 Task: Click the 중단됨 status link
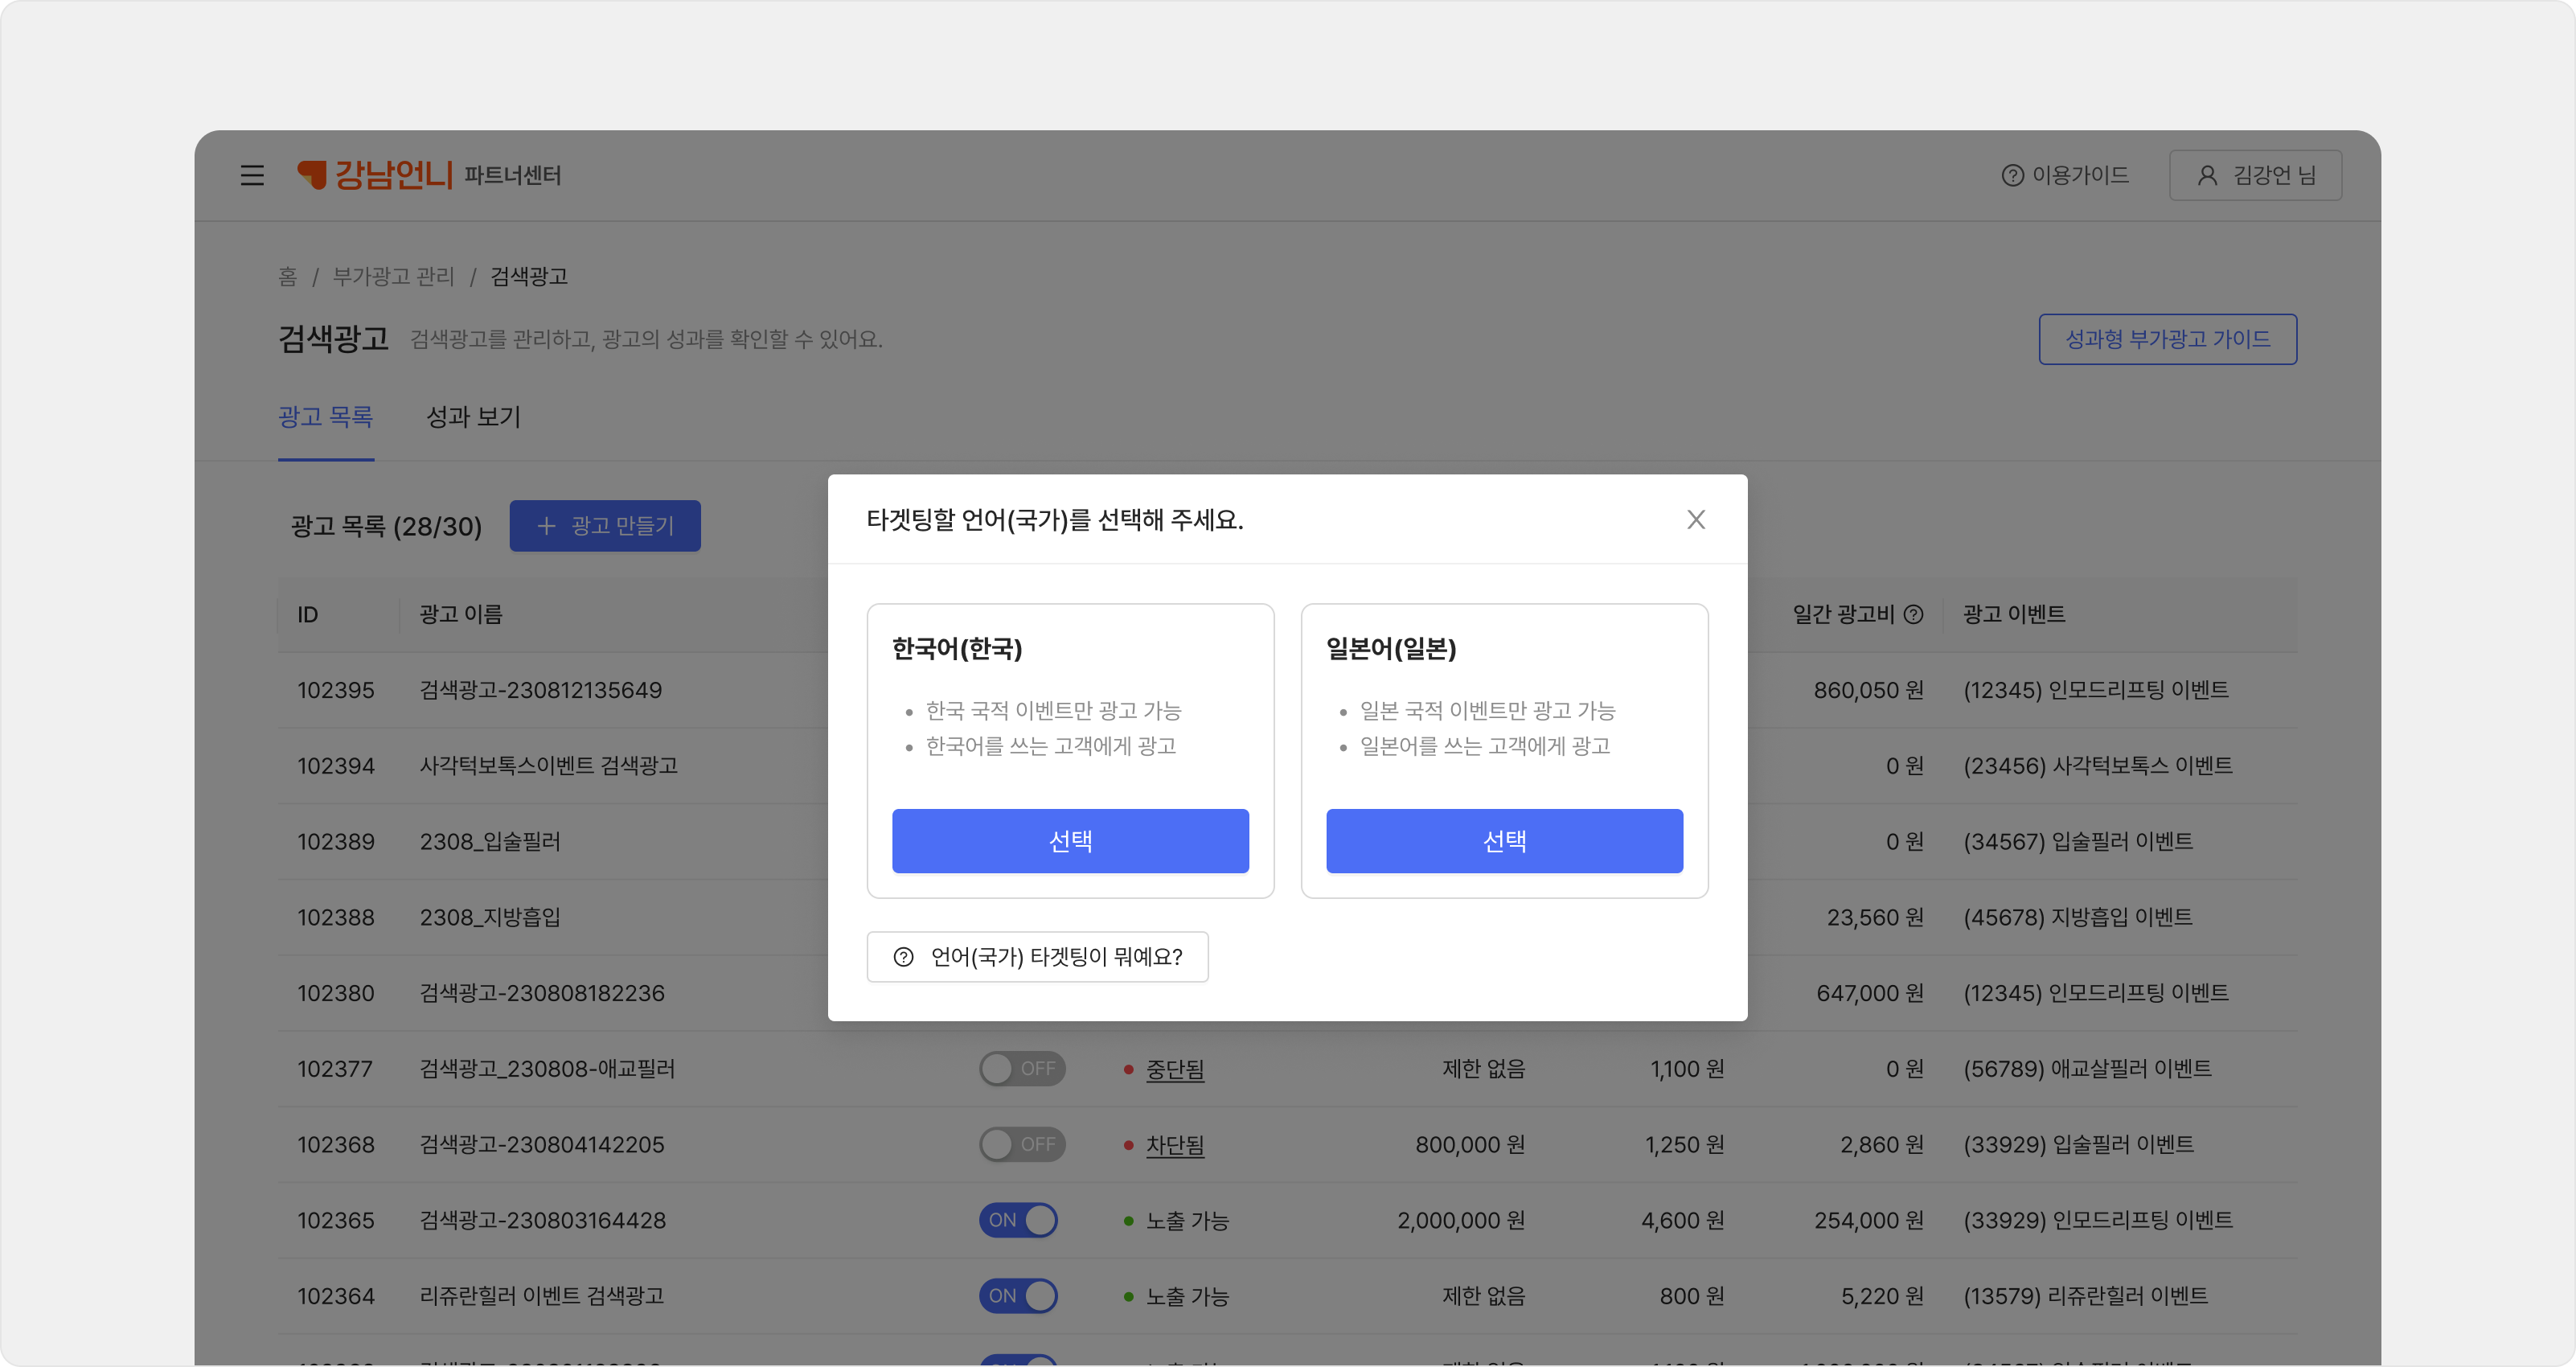[1174, 1070]
